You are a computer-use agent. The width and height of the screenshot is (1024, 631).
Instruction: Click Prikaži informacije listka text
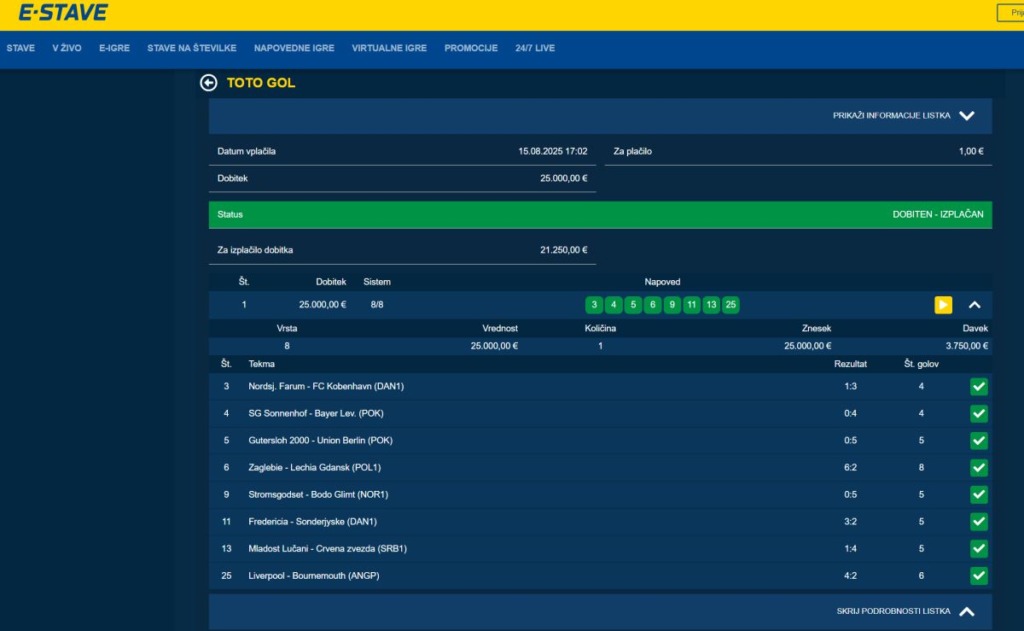pyautogui.click(x=891, y=116)
